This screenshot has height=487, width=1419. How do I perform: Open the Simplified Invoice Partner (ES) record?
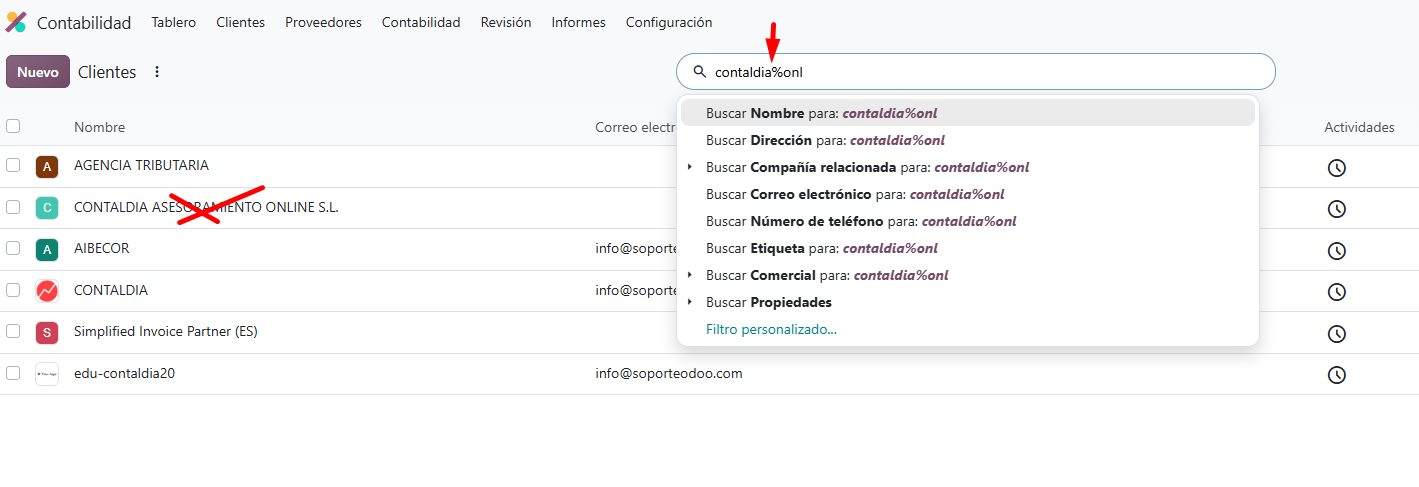click(x=166, y=331)
